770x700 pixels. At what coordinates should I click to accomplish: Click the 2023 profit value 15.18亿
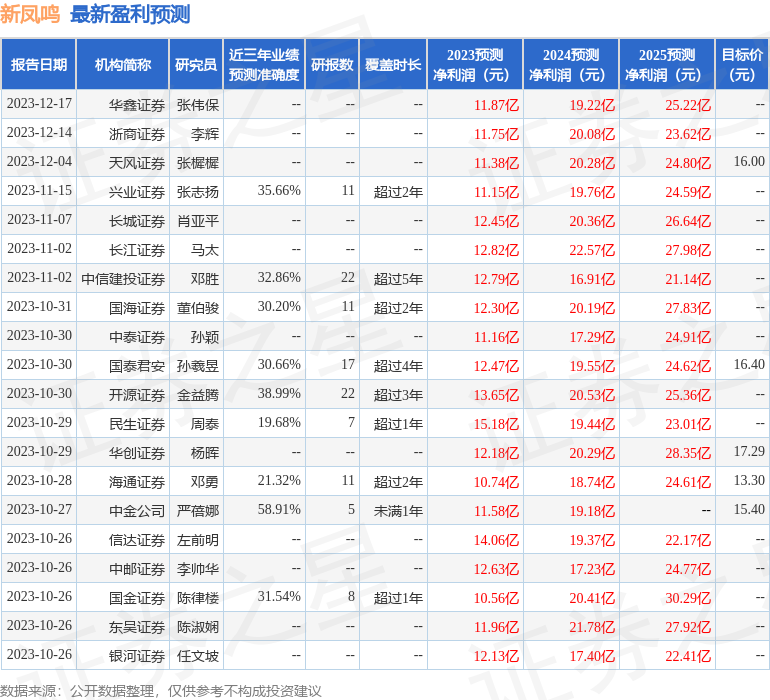(496, 424)
